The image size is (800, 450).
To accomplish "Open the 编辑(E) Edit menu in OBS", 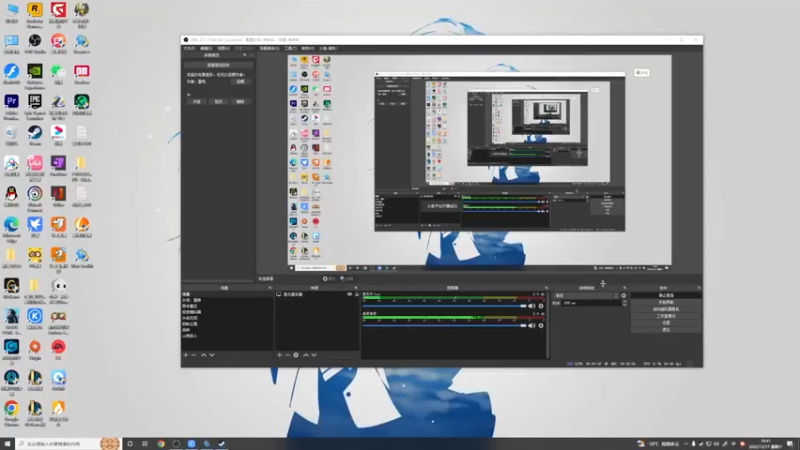I will [206, 48].
